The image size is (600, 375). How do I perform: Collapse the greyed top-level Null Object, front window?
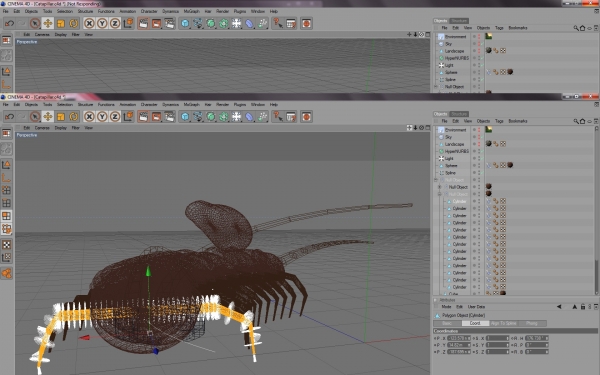pos(436,180)
